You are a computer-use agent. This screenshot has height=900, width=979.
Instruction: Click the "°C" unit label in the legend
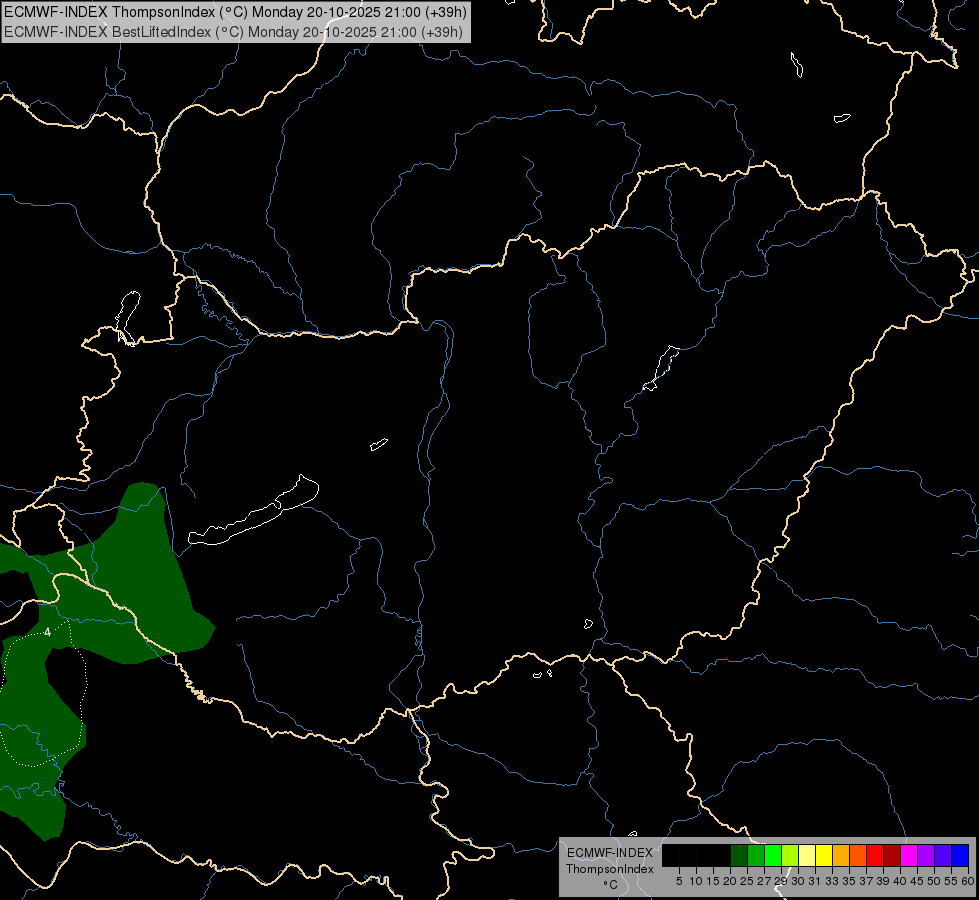611,885
